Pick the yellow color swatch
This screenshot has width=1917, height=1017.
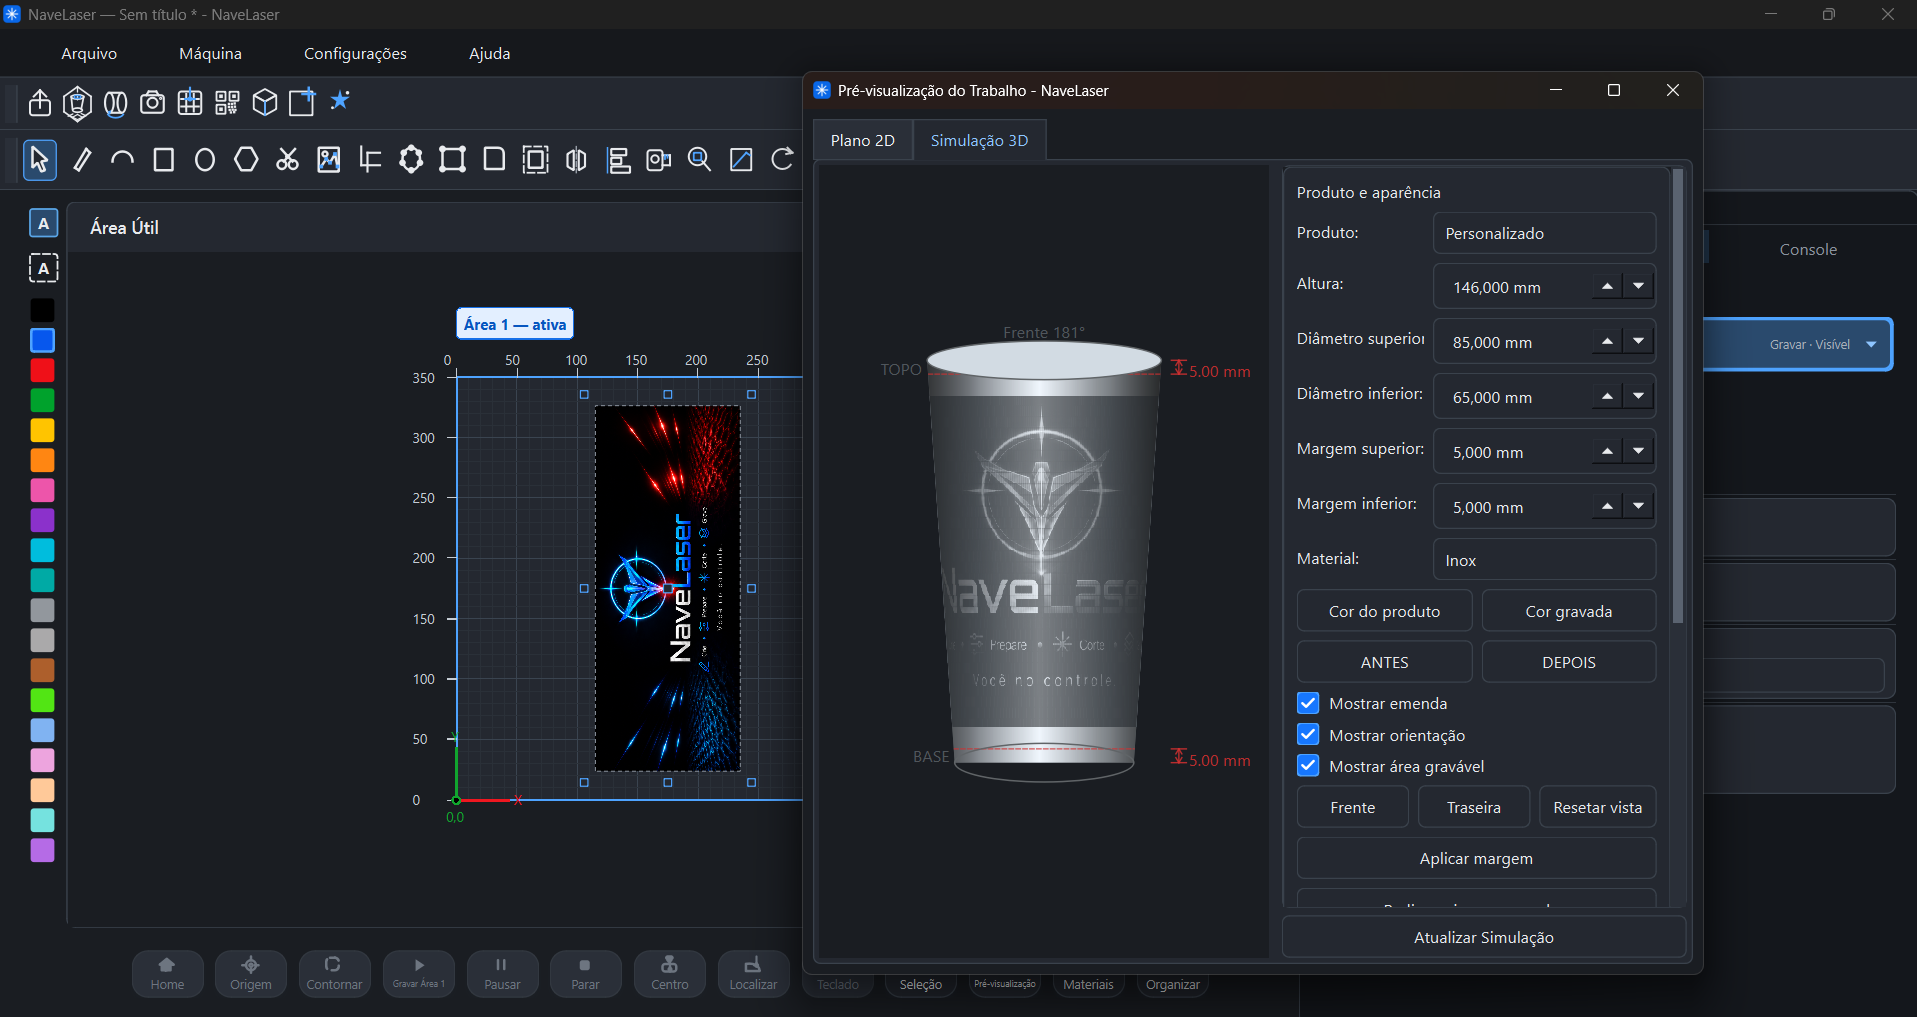pyautogui.click(x=42, y=430)
